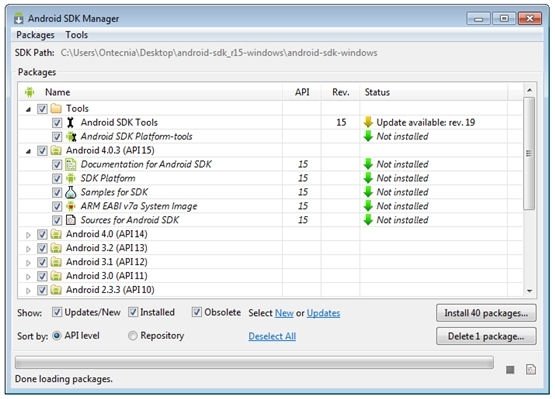Collapse the Tools tree group
555x399 pixels.
click(x=28, y=109)
